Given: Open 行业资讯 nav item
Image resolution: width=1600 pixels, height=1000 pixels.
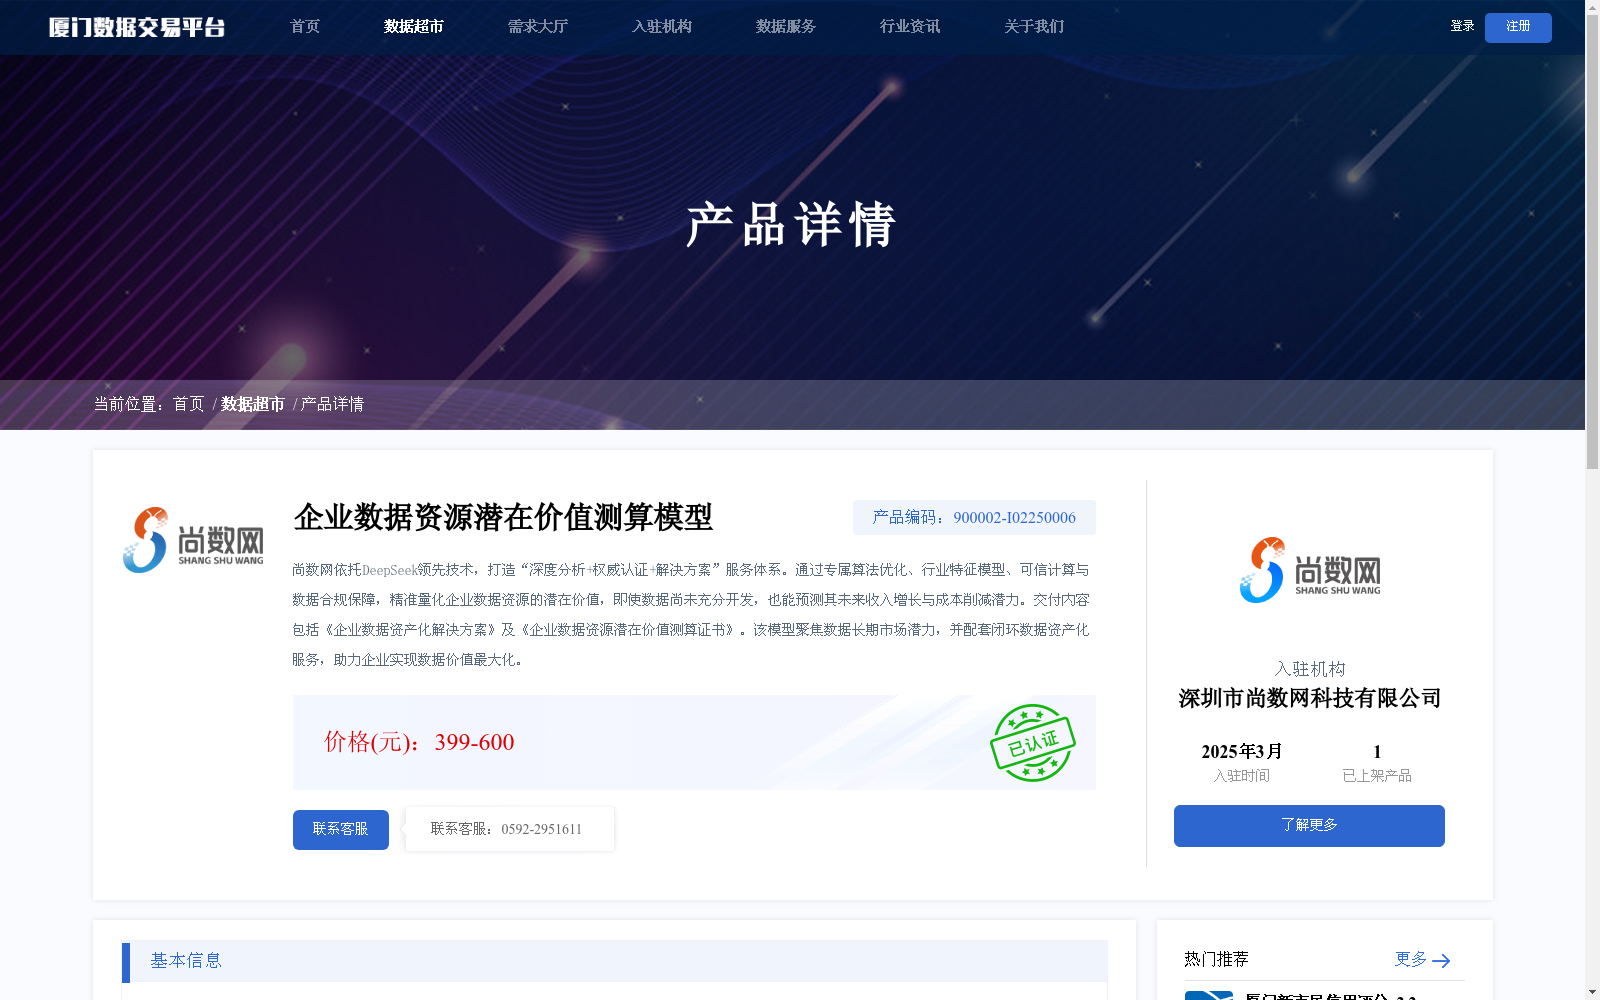Looking at the screenshot, I should [x=910, y=27].
